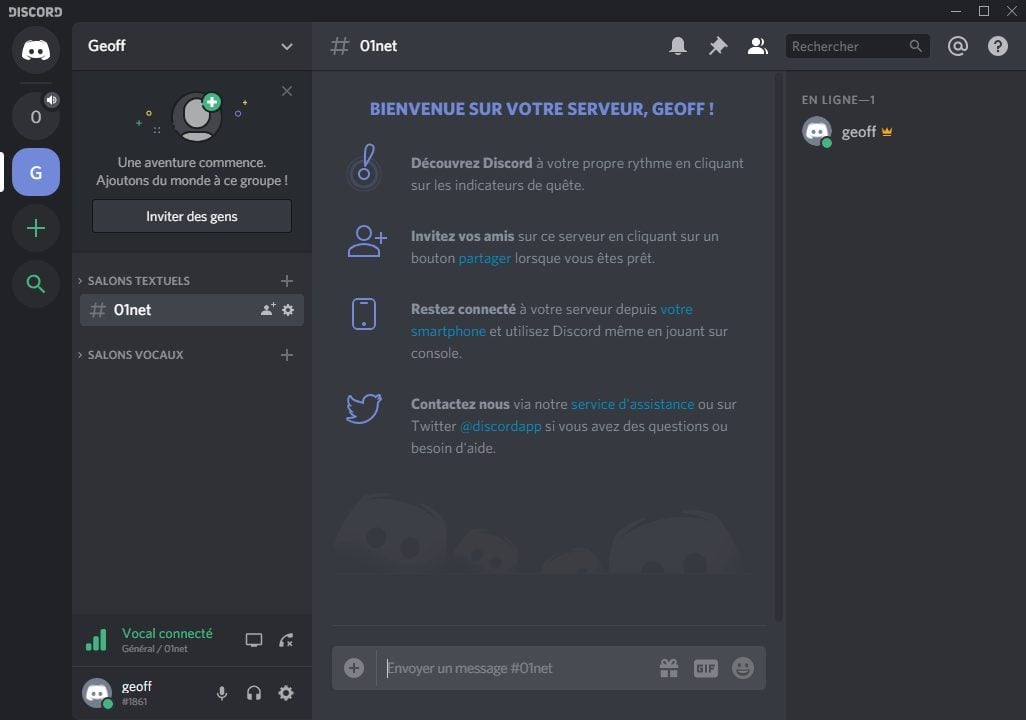Image resolution: width=1026 pixels, height=720 pixels.
Task: Open server discovery search in the sidebar
Action: [x=36, y=283]
